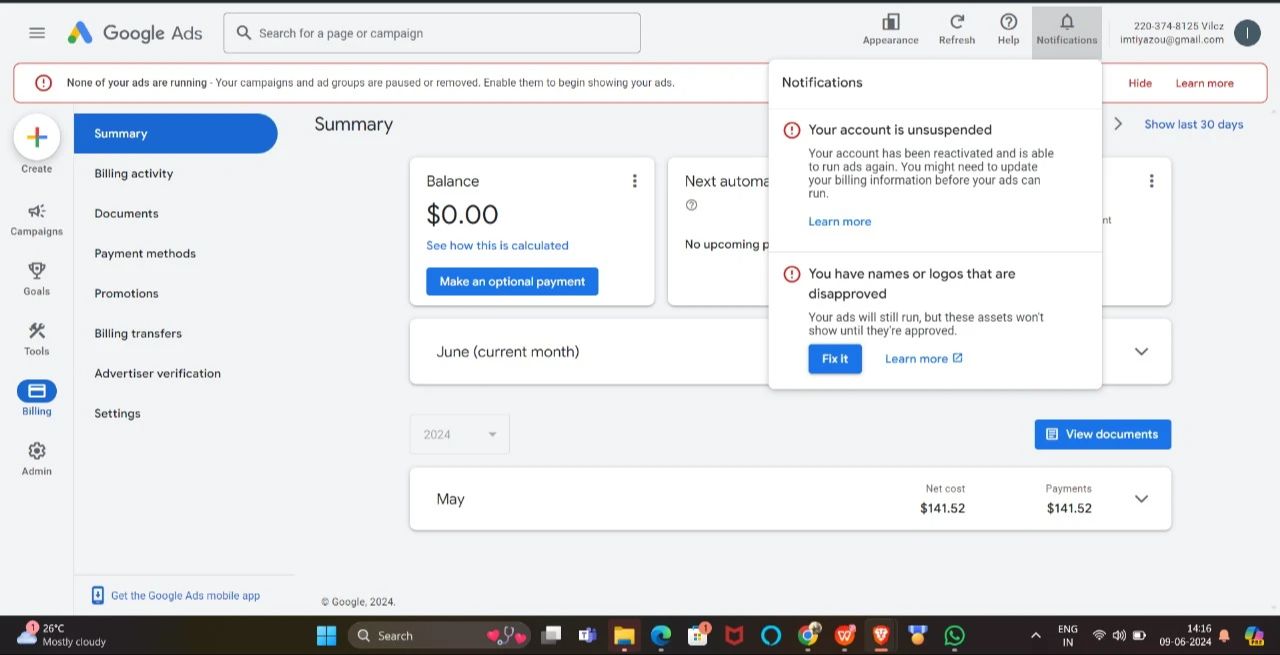Open Chrome from taskbar
The width and height of the screenshot is (1280, 655).
coord(808,635)
